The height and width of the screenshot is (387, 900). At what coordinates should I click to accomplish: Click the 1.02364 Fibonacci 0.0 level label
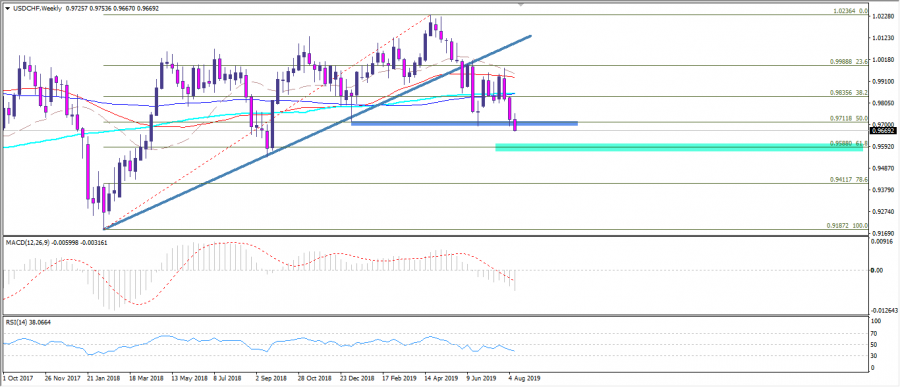click(x=849, y=11)
